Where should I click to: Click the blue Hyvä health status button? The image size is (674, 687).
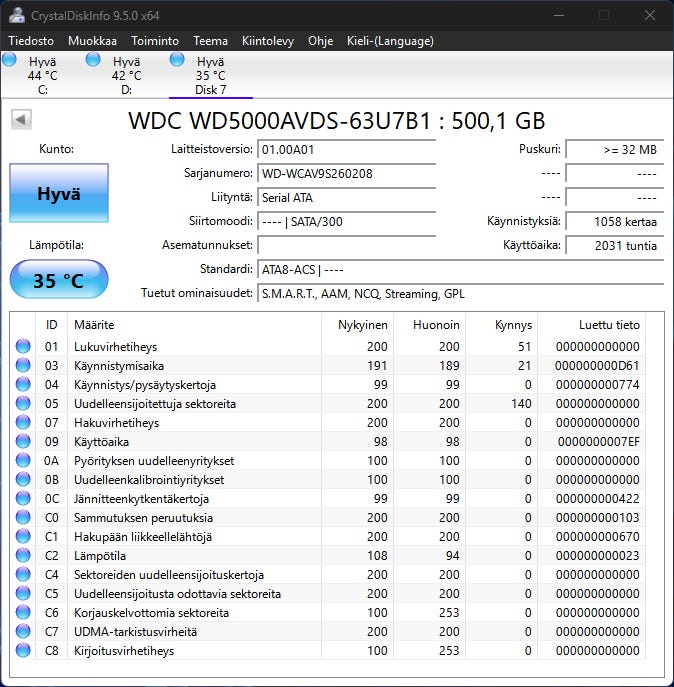click(x=58, y=194)
